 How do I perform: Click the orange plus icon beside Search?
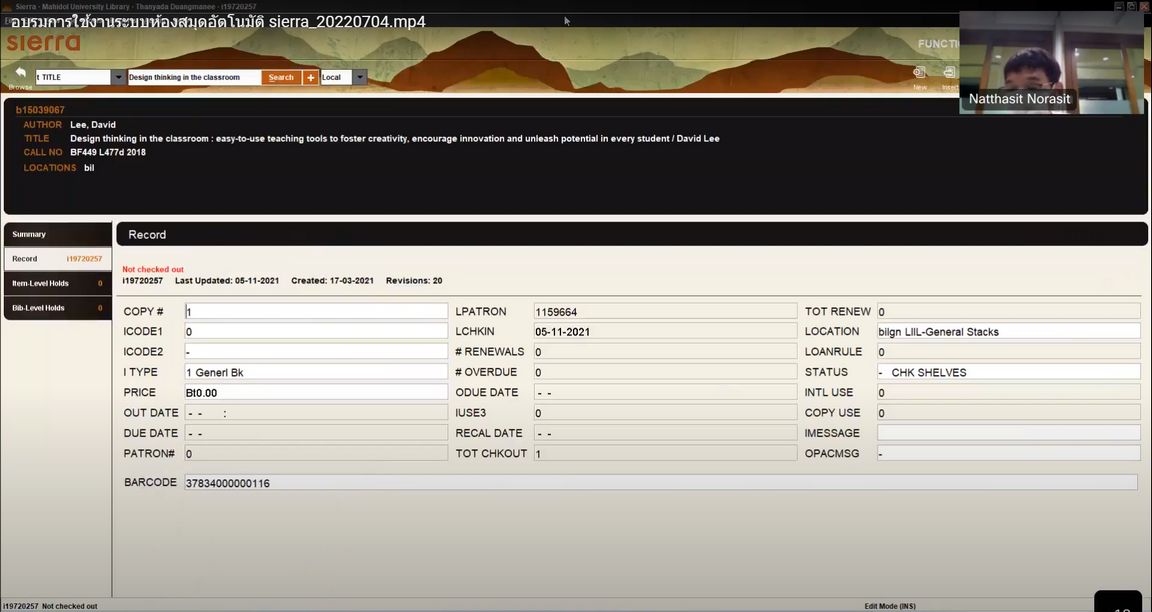(x=310, y=77)
